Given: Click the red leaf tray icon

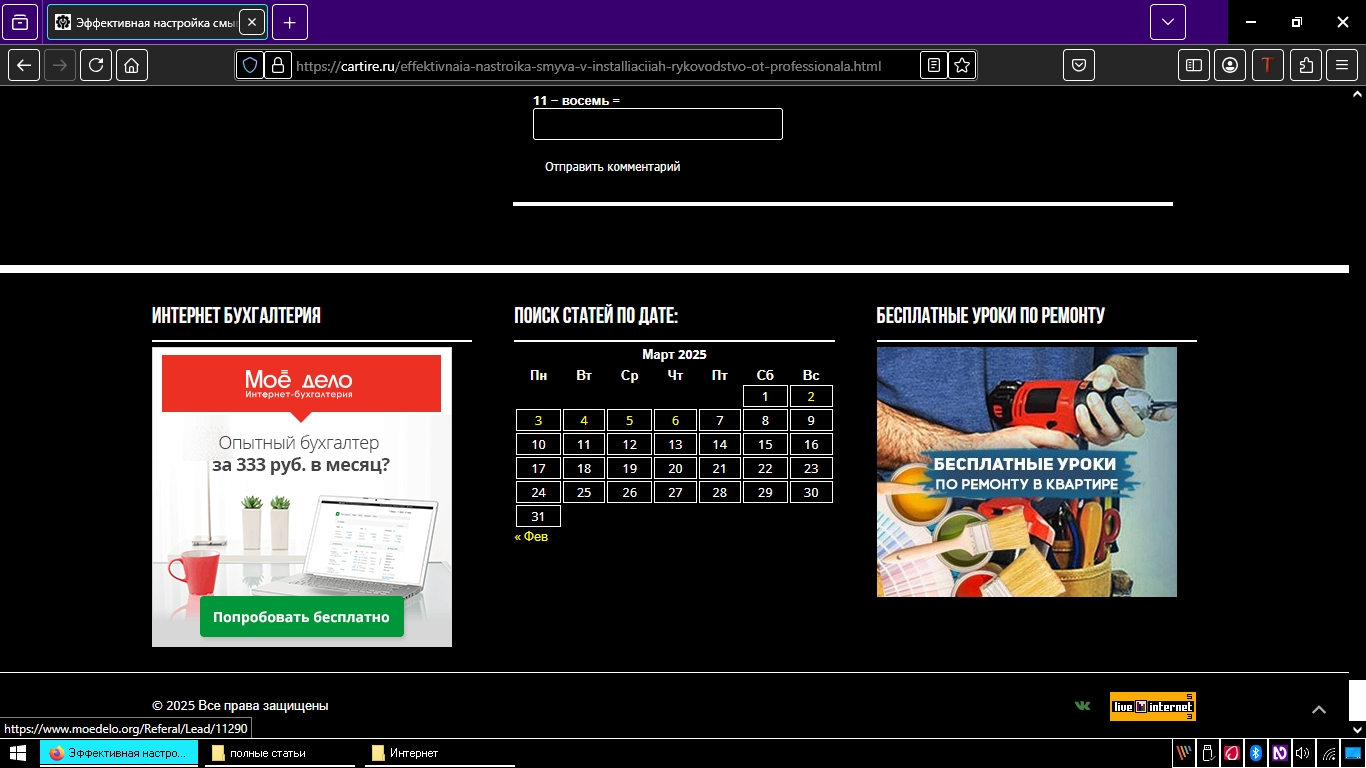Looking at the screenshot, I should (x=1232, y=753).
